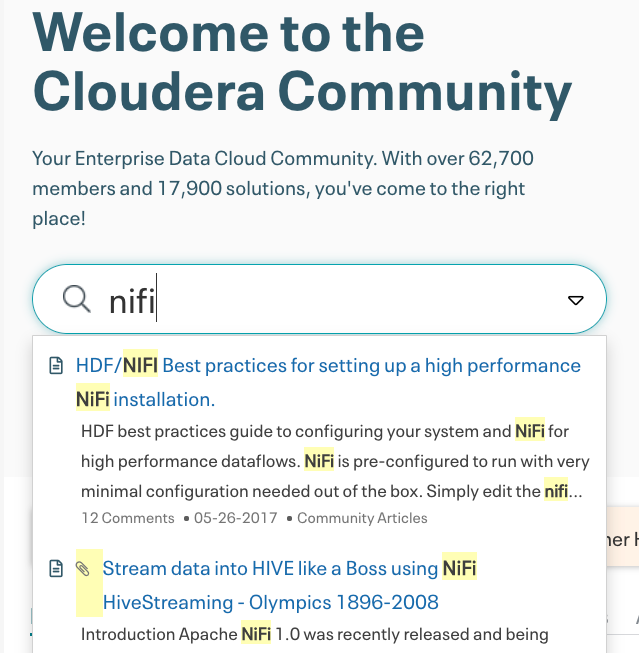The height and width of the screenshot is (653, 639).
Task: Click the paperclip attachment icon
Action: 82,568
